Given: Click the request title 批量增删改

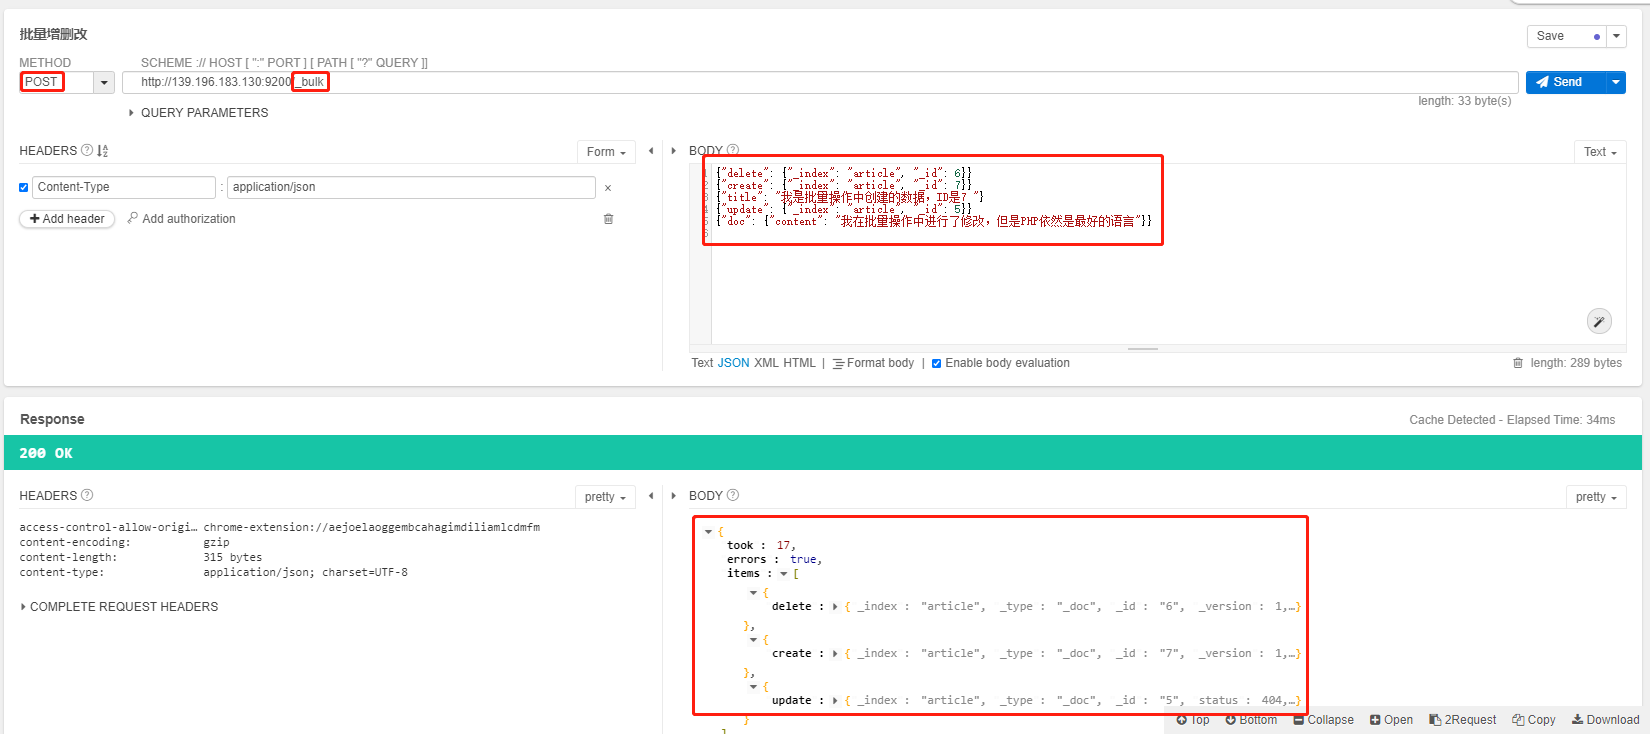Looking at the screenshot, I should tap(53, 35).
